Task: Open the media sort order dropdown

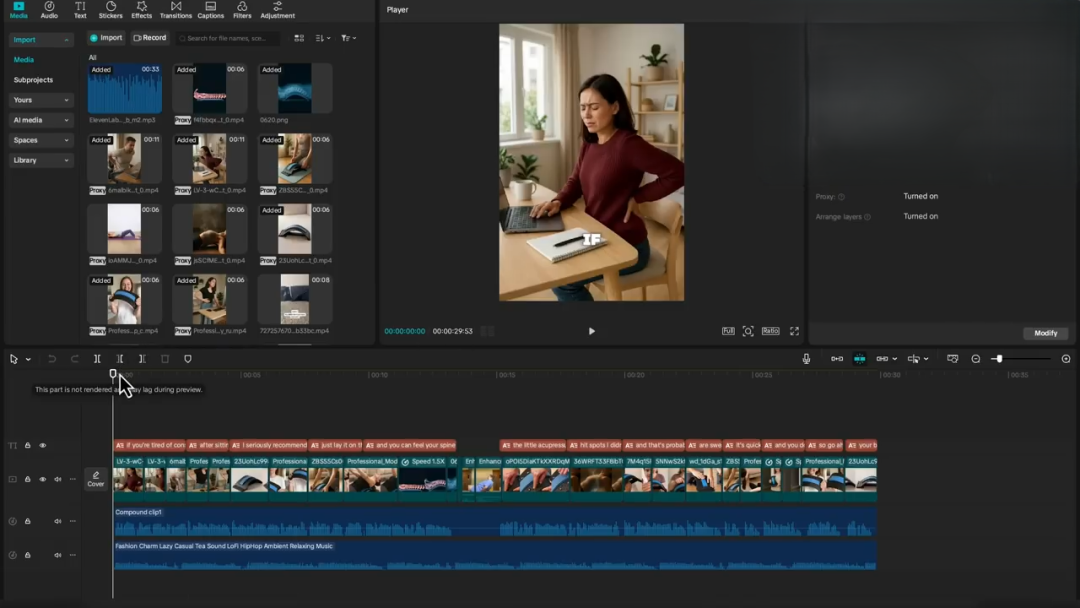Action: pos(323,38)
